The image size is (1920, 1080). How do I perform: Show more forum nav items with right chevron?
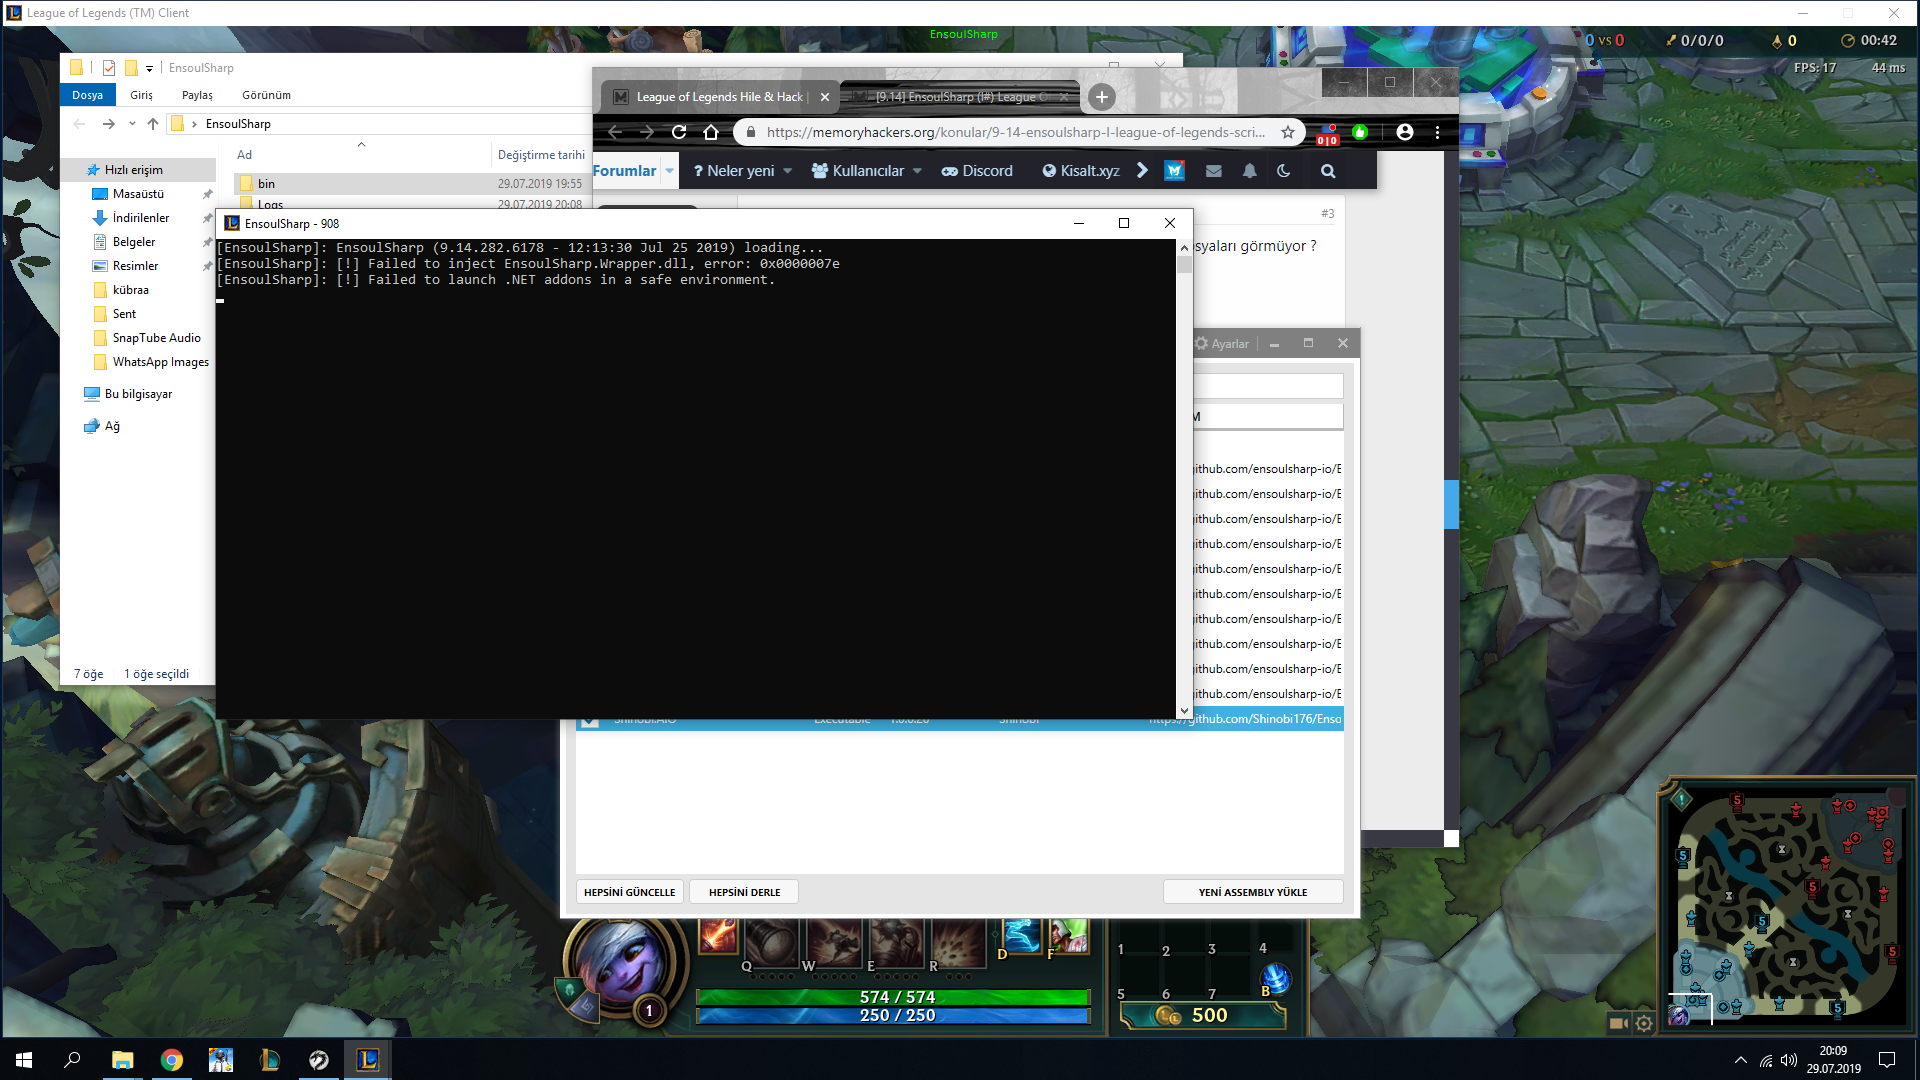(1142, 171)
